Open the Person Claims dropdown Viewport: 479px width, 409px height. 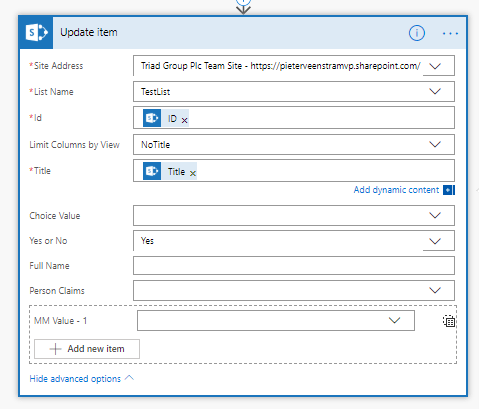tap(435, 290)
